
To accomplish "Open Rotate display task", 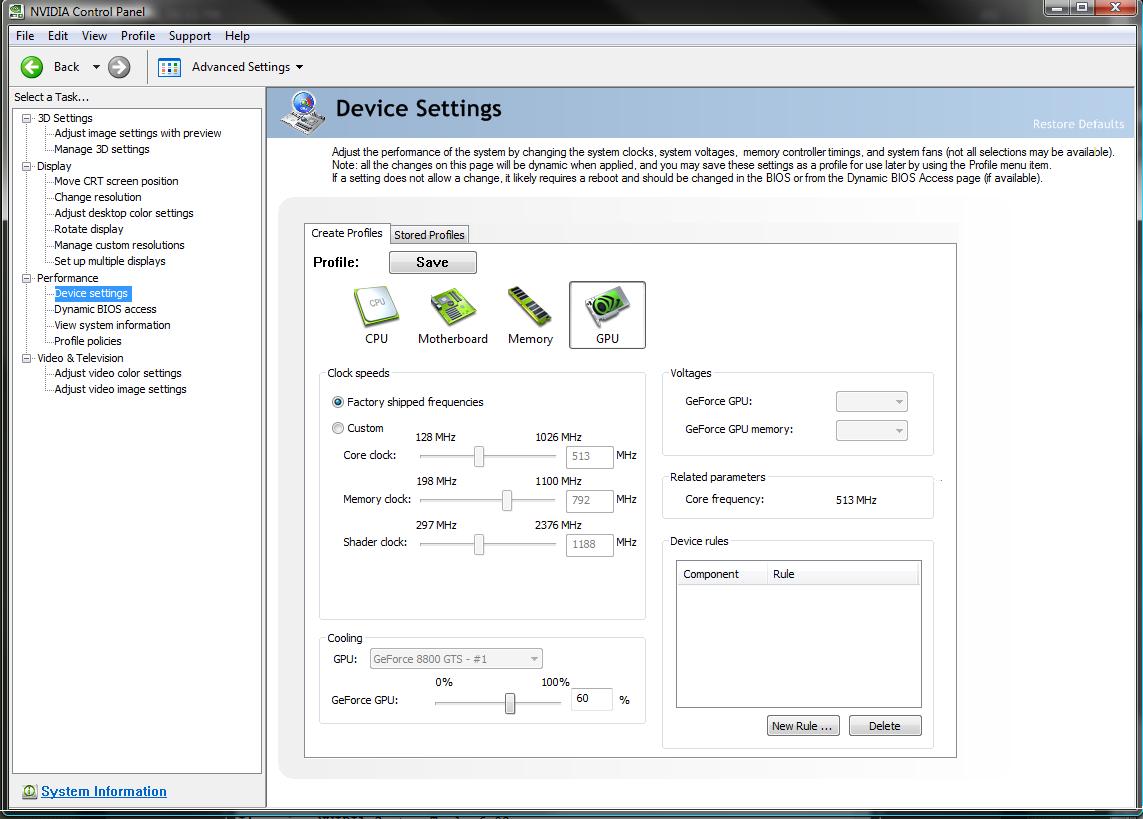I will (x=89, y=230).
